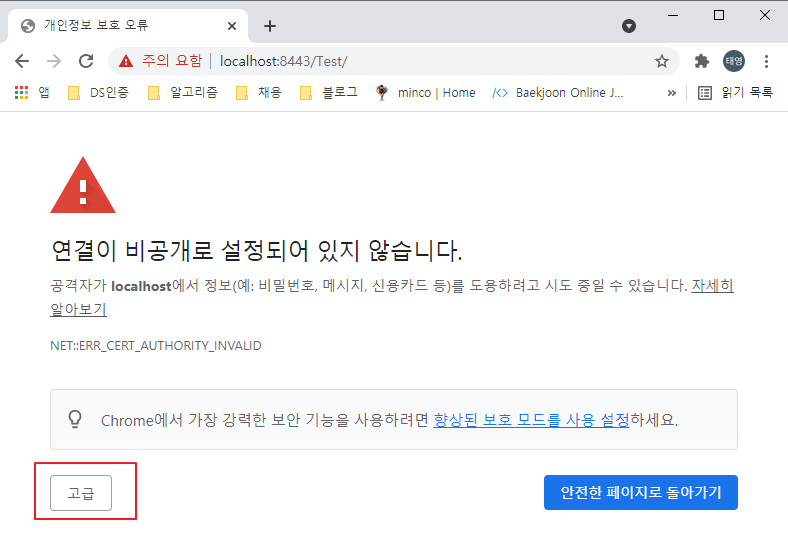
Task: Open the 알고리즘 bookmark folder
Action: pos(183,92)
